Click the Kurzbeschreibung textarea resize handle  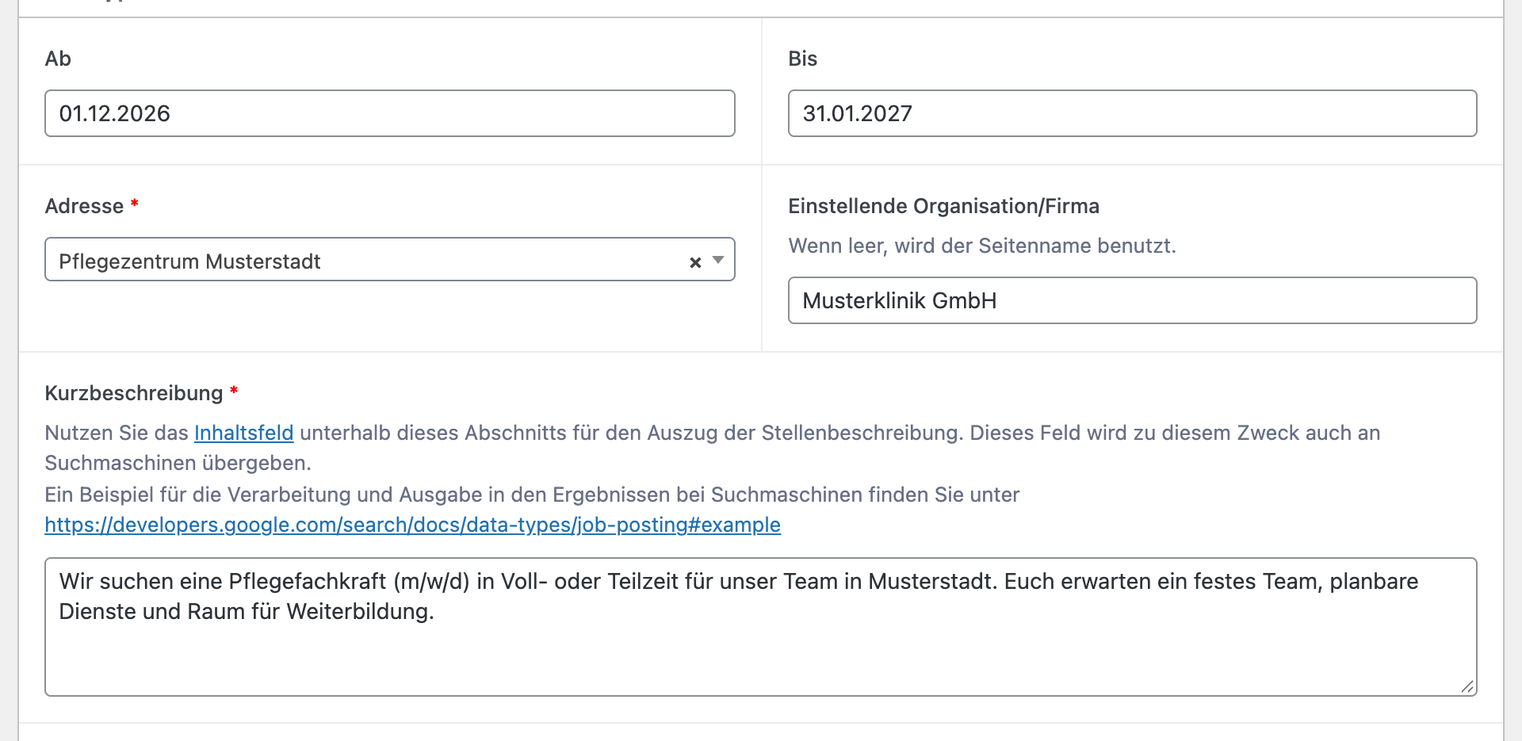[x=1466, y=686]
